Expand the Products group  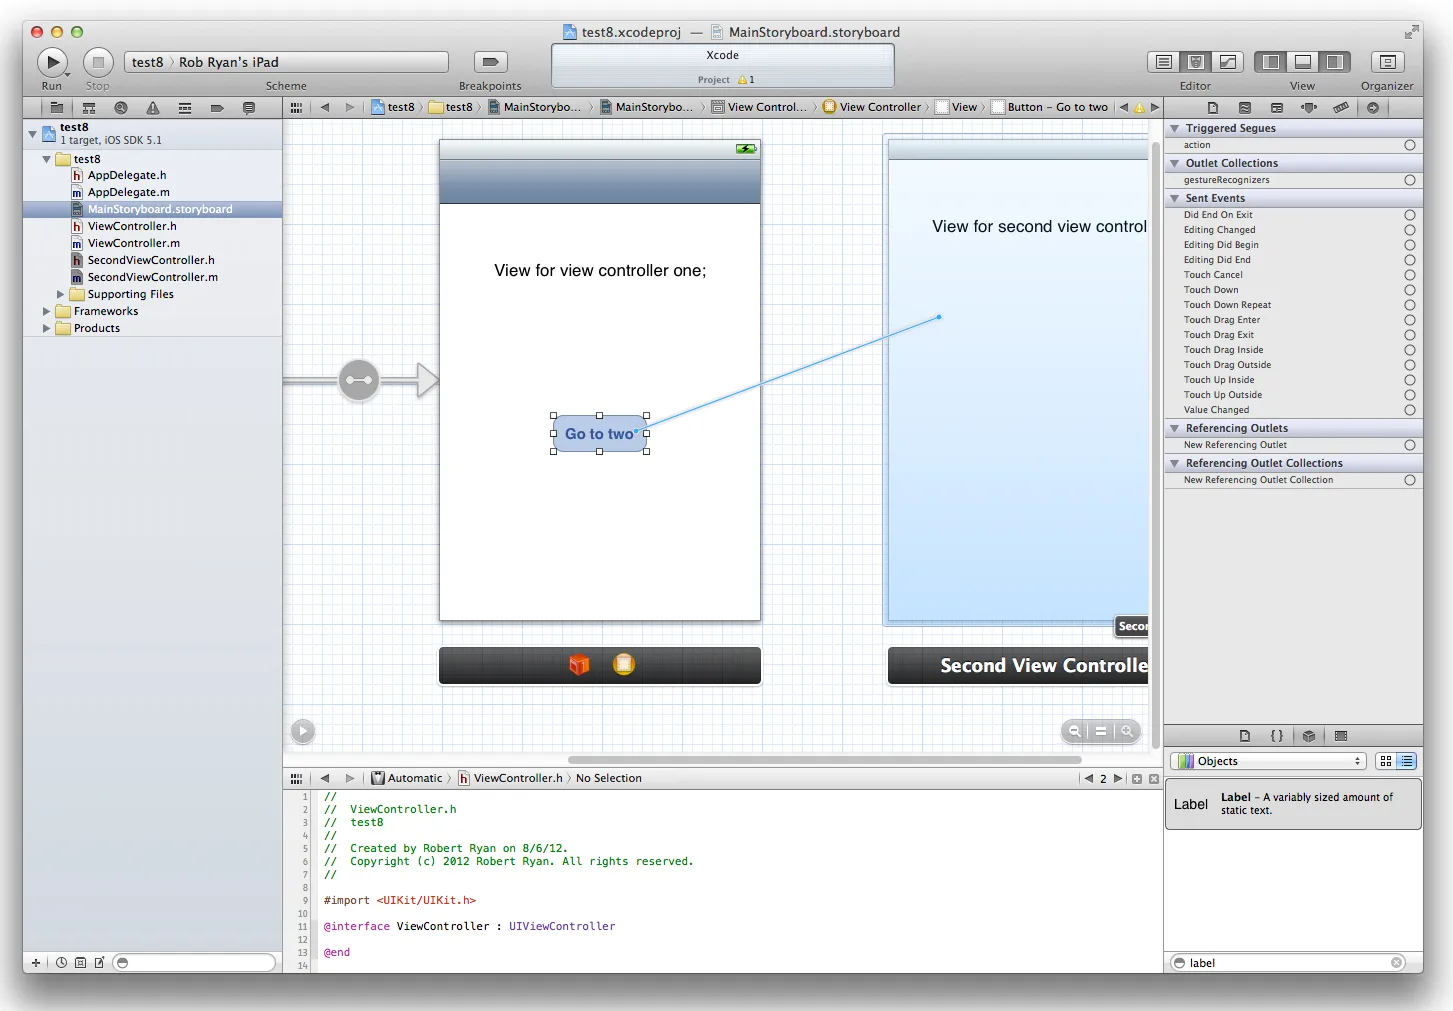(47, 328)
